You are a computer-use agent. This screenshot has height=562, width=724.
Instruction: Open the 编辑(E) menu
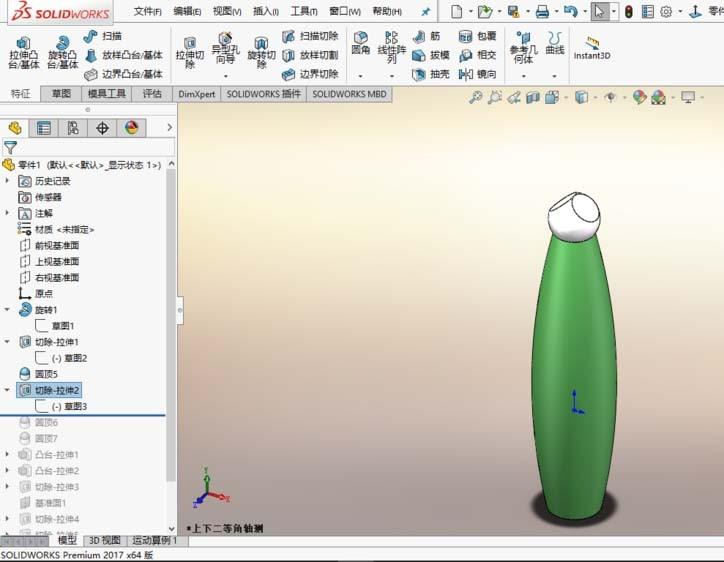point(187,12)
